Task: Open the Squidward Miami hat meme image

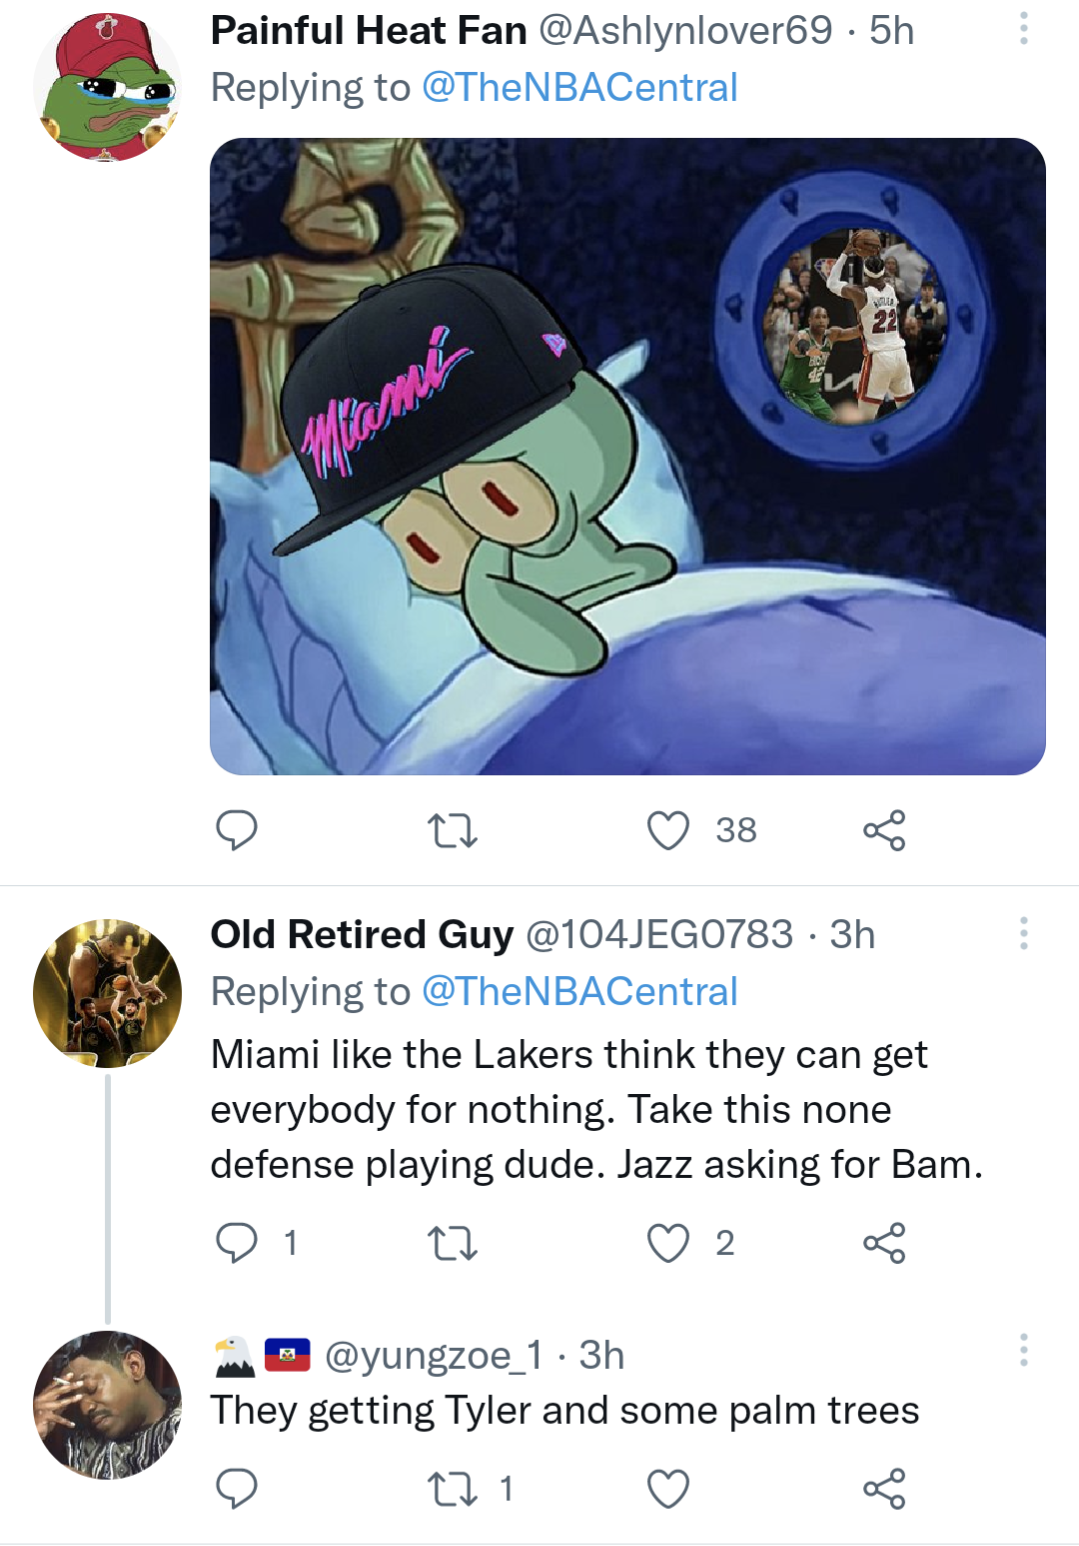Action: 627,456
